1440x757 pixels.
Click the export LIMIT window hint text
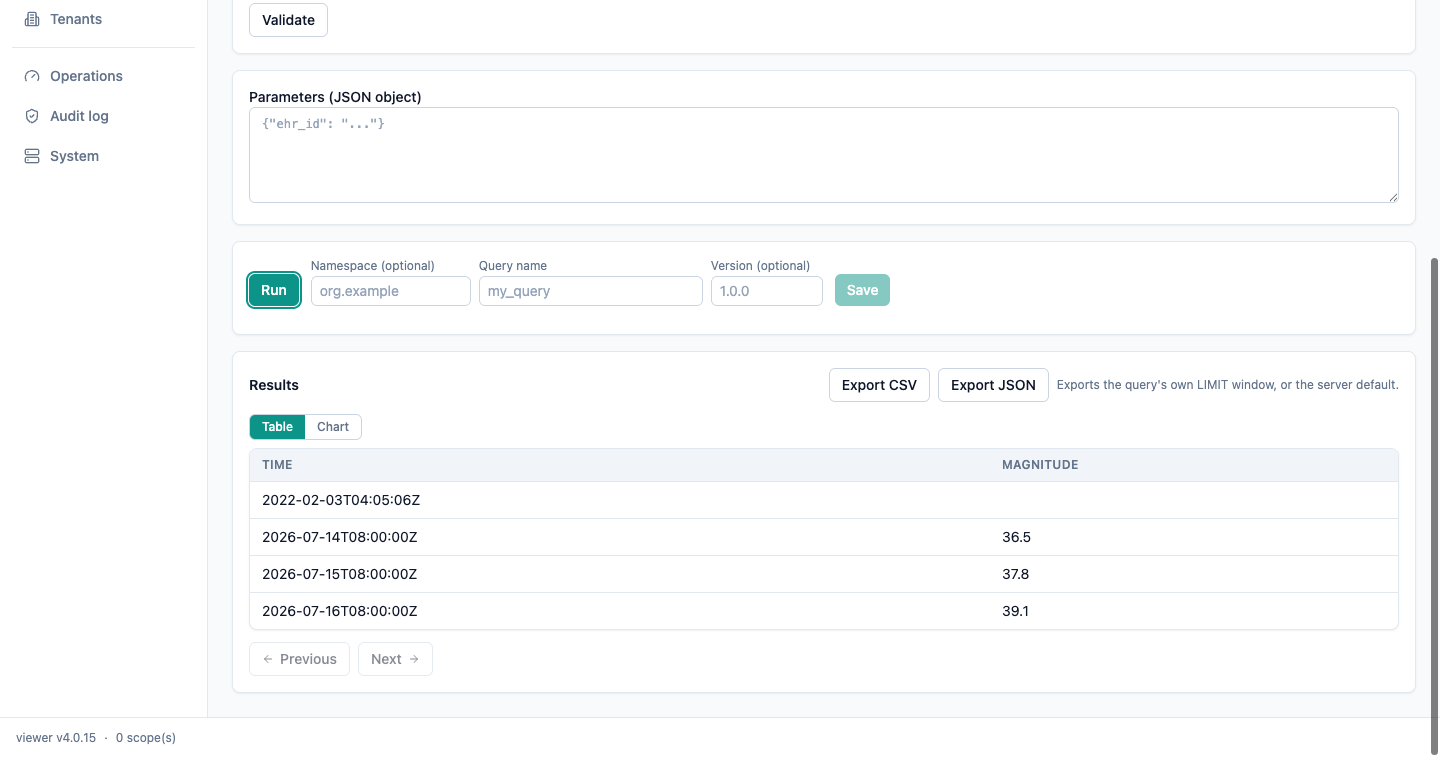(x=1228, y=385)
